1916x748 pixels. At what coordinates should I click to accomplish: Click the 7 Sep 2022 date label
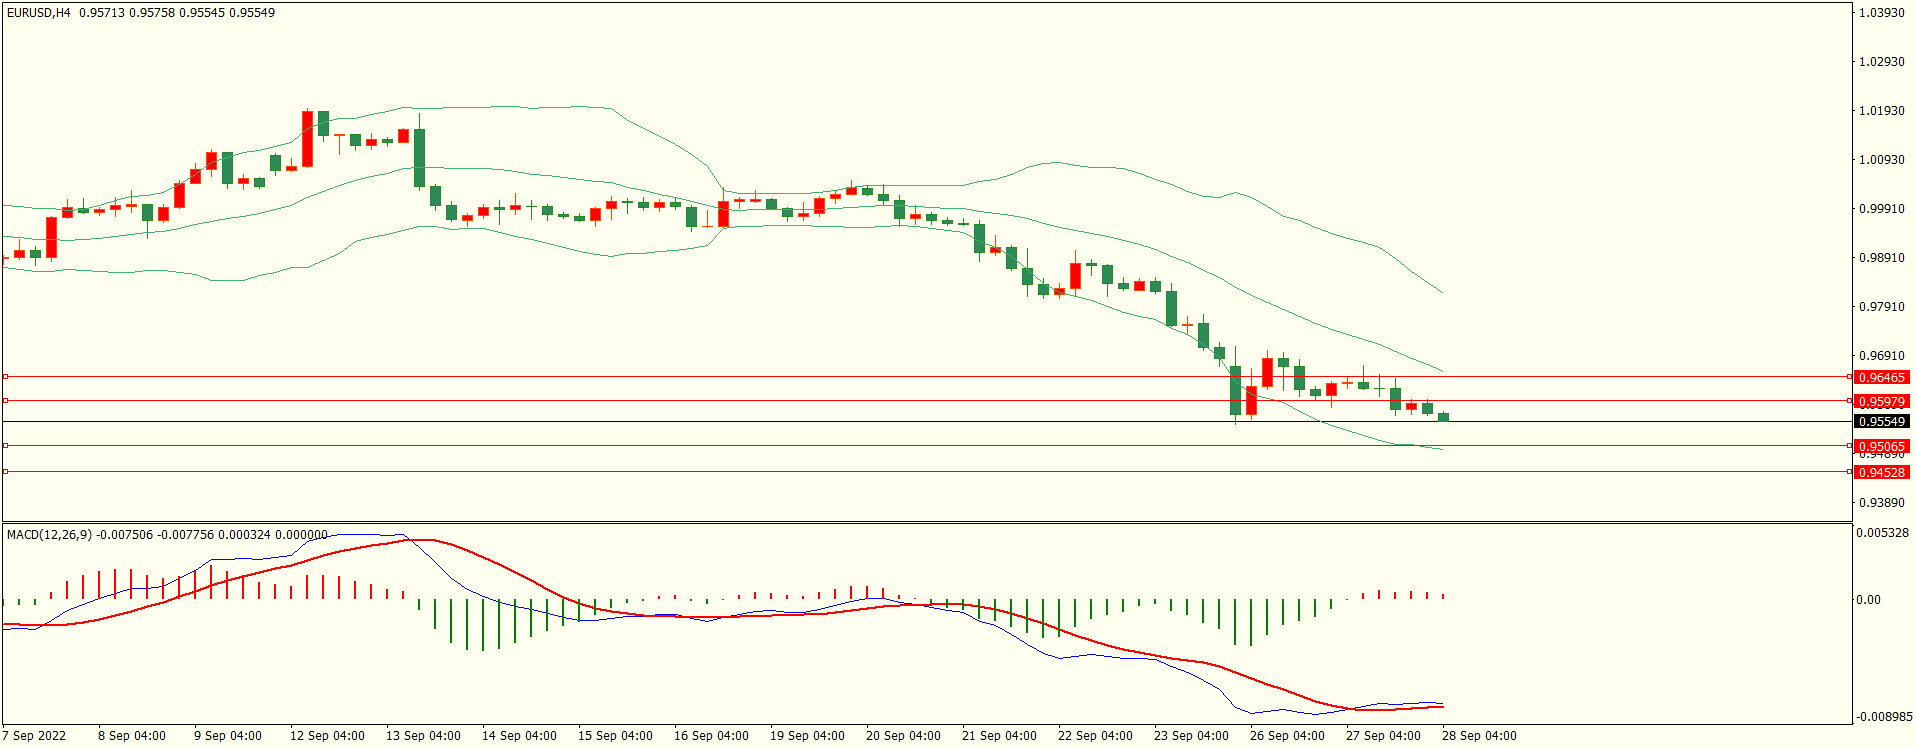(34, 736)
